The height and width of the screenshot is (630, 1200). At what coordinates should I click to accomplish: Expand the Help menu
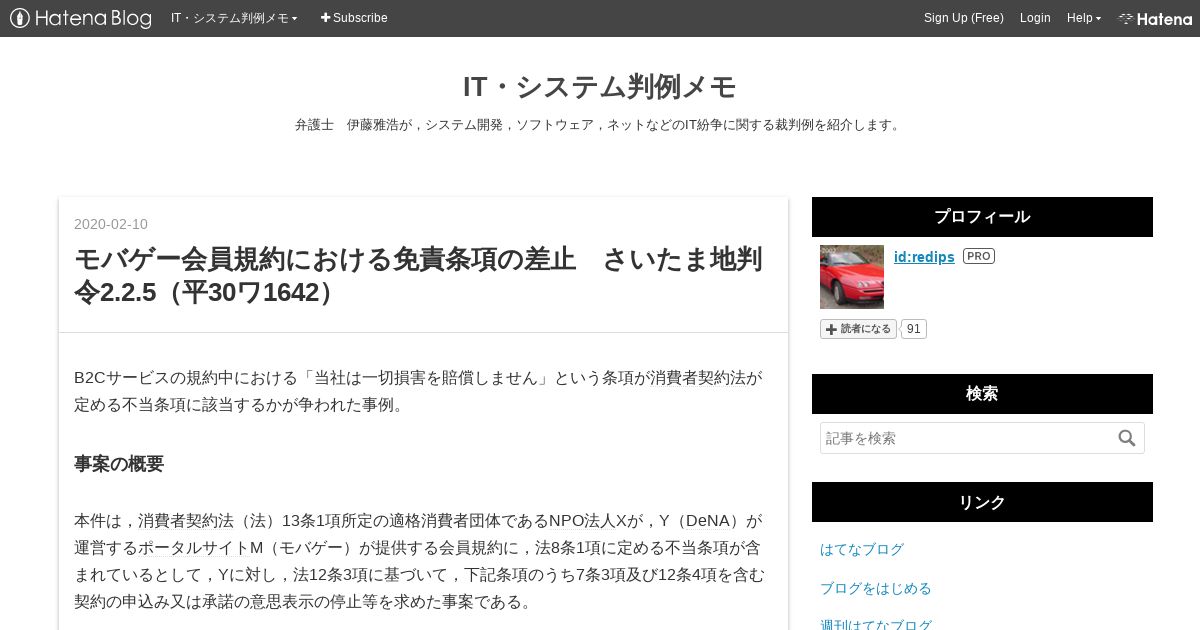(x=1084, y=18)
